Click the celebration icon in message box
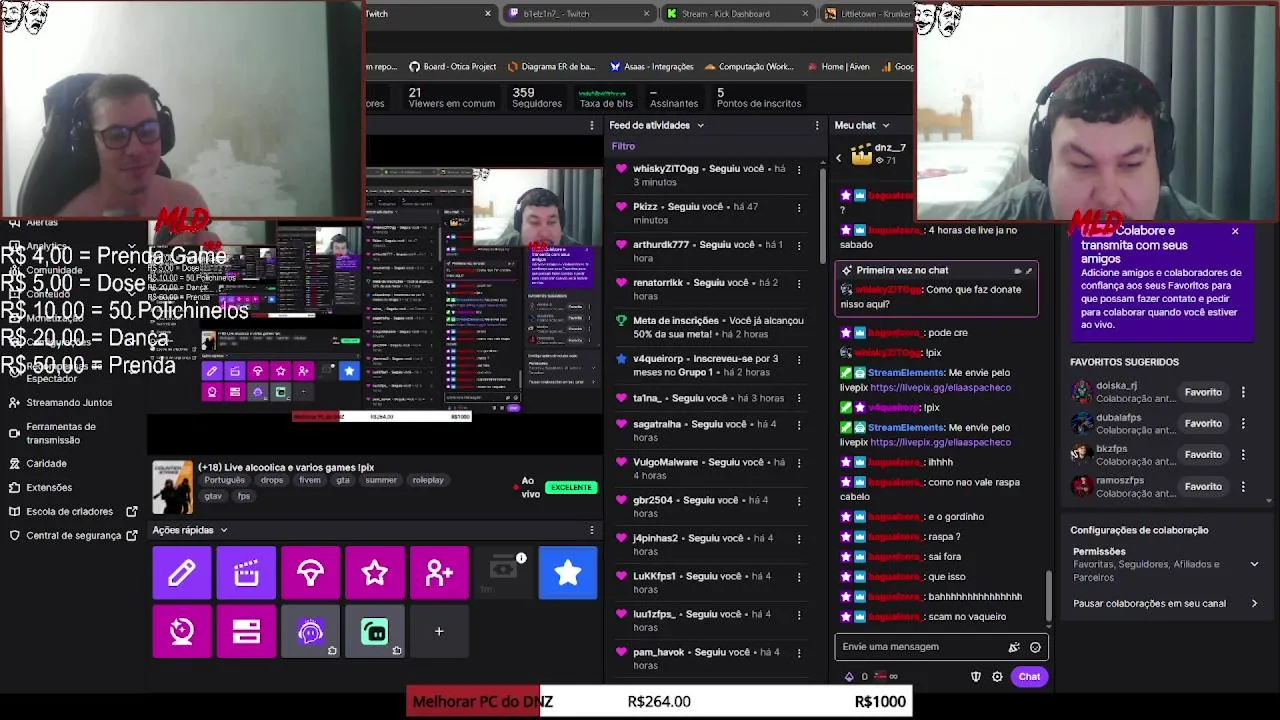The image size is (1280, 720). pos(1014,647)
